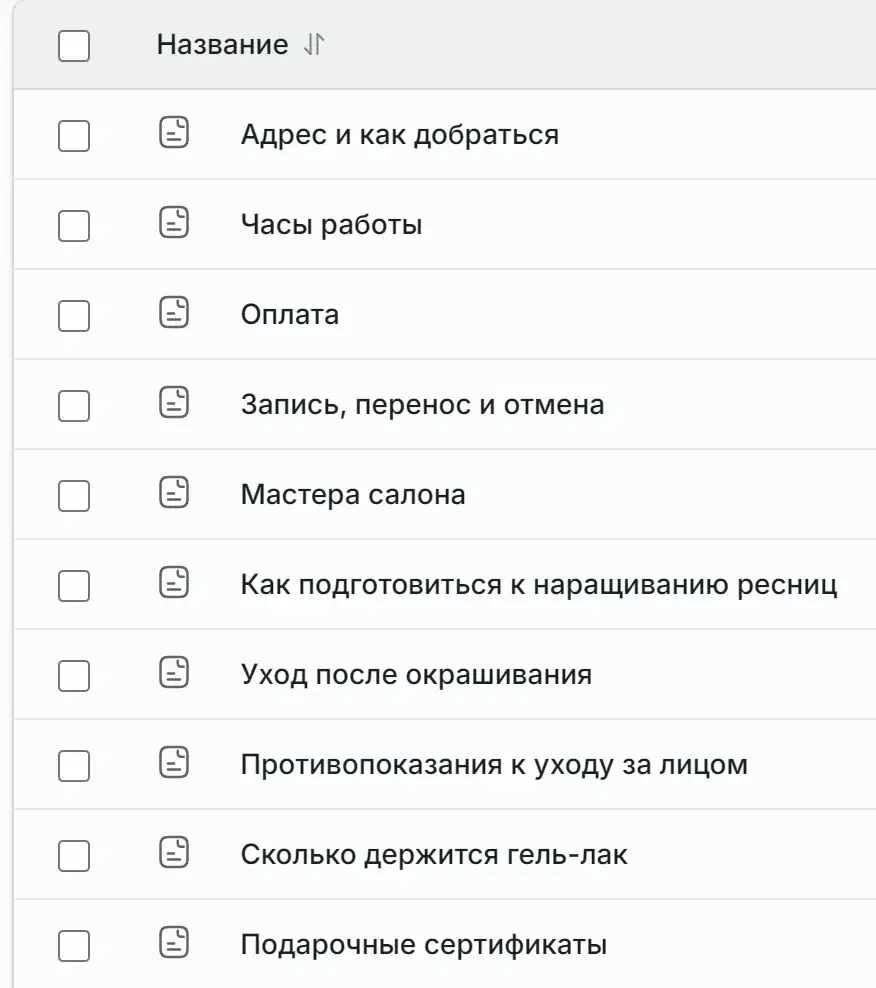This screenshot has width=876, height=988.
Task: Open Как подготовиться к наращиванию ресниц
Action: pos(539,585)
